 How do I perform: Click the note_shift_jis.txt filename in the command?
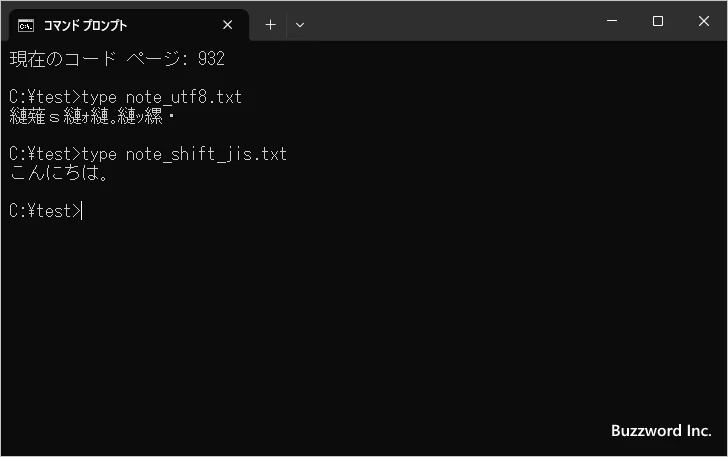tap(206, 154)
